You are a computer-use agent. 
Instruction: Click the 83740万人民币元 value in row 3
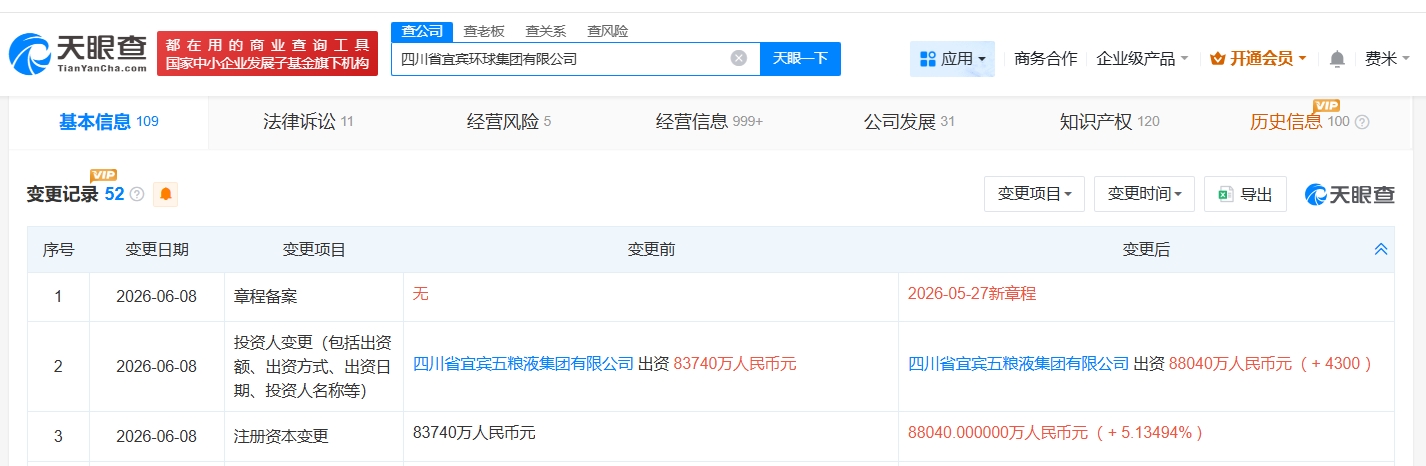[474, 433]
